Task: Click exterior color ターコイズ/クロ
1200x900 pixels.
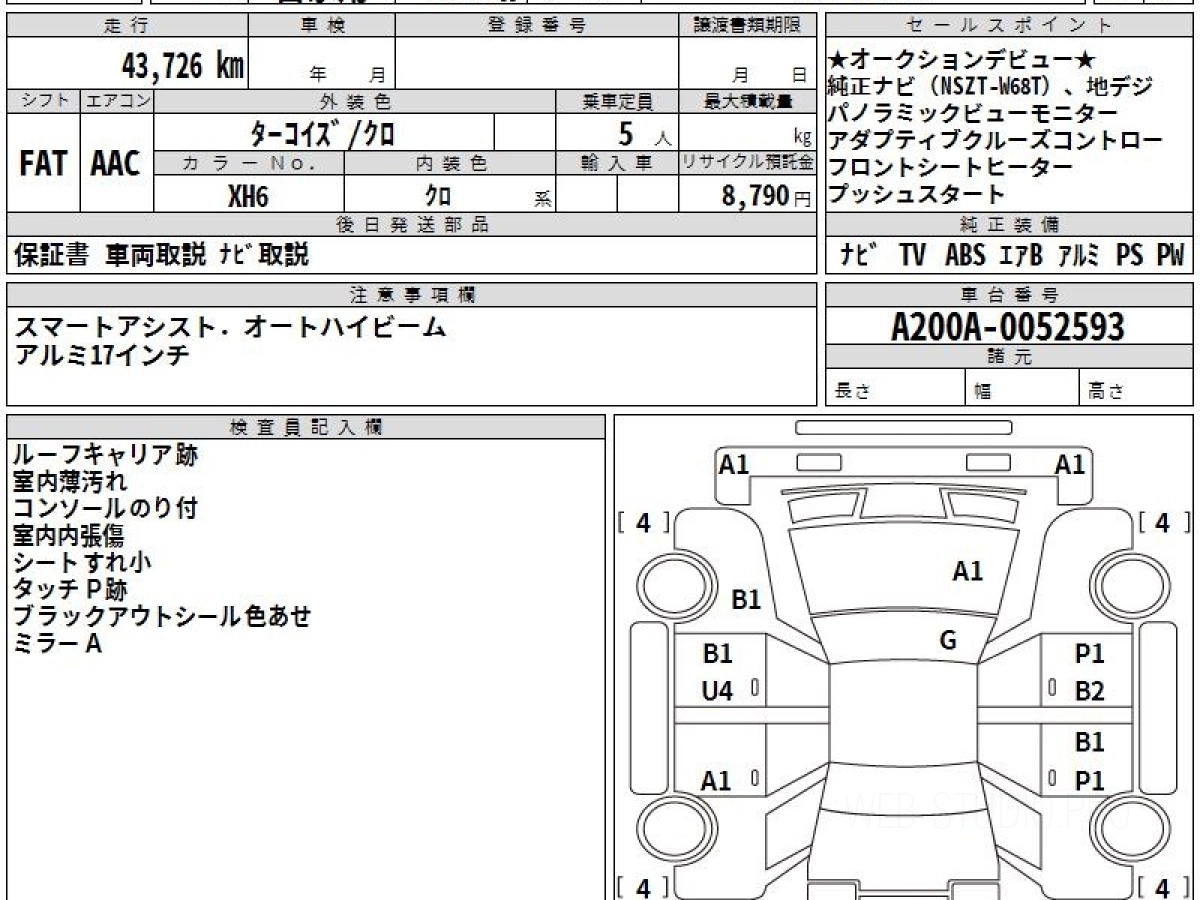Action: coord(324,133)
